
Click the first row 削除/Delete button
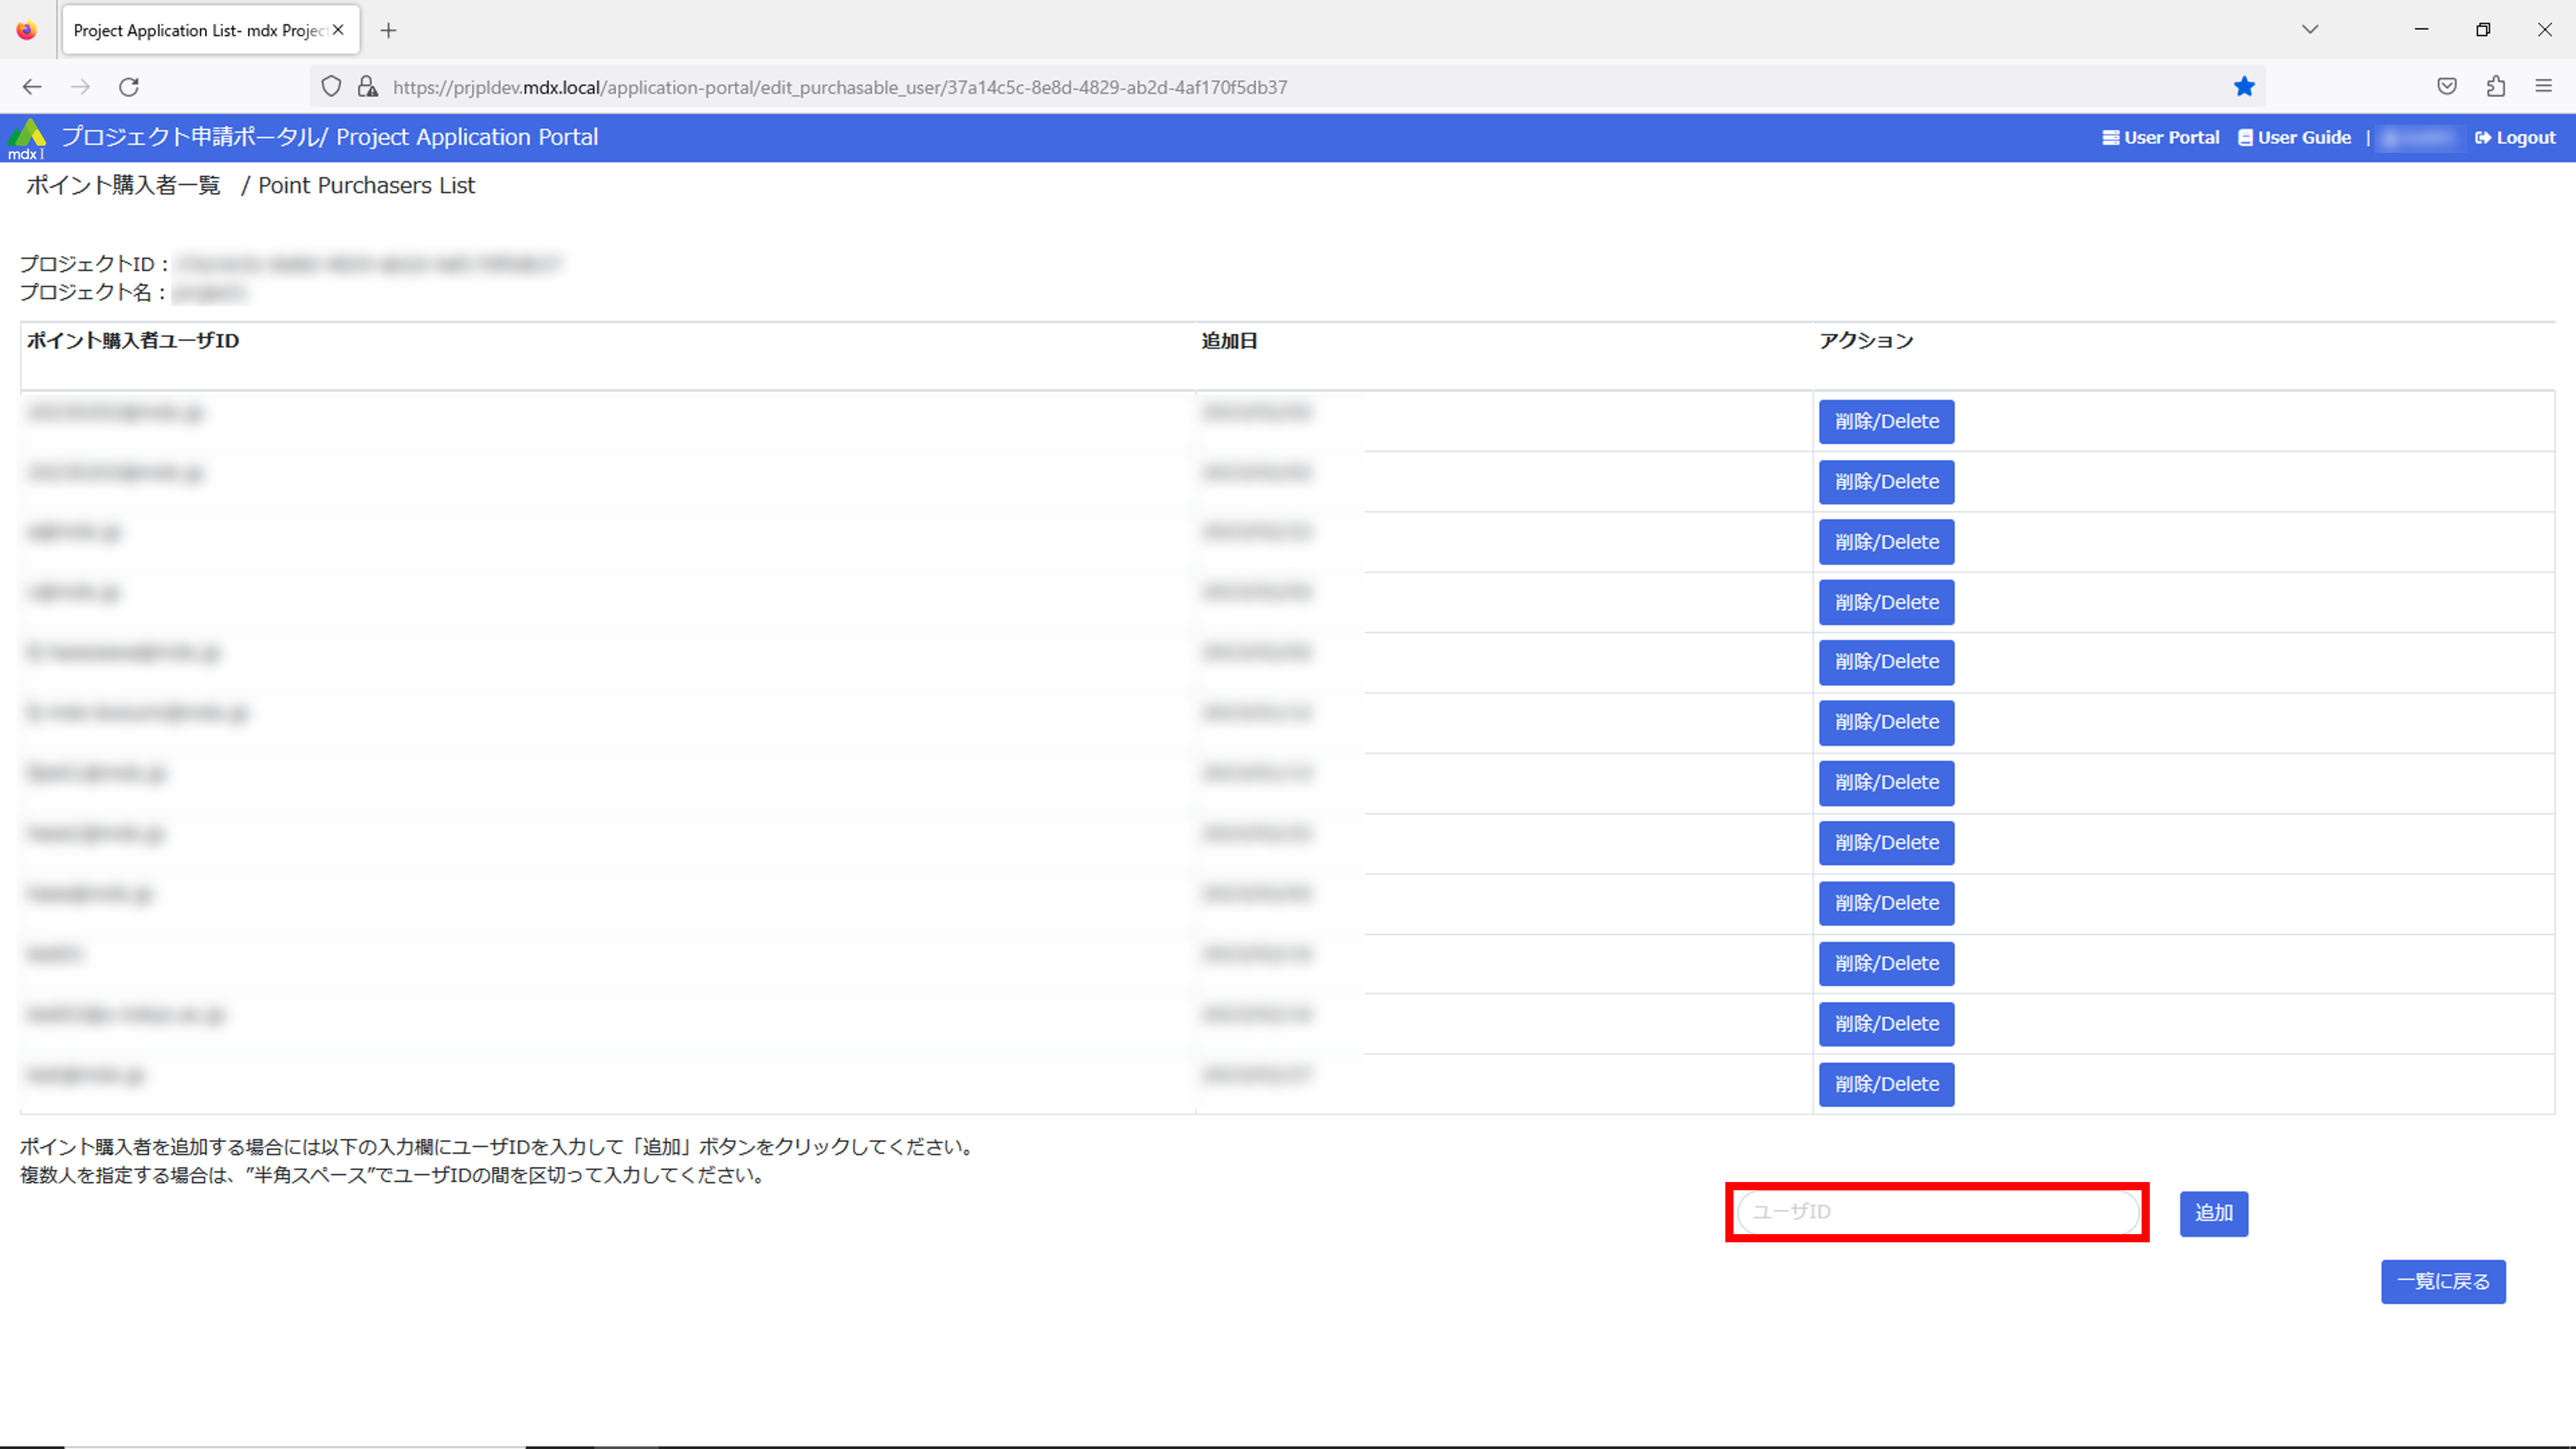coord(1886,422)
